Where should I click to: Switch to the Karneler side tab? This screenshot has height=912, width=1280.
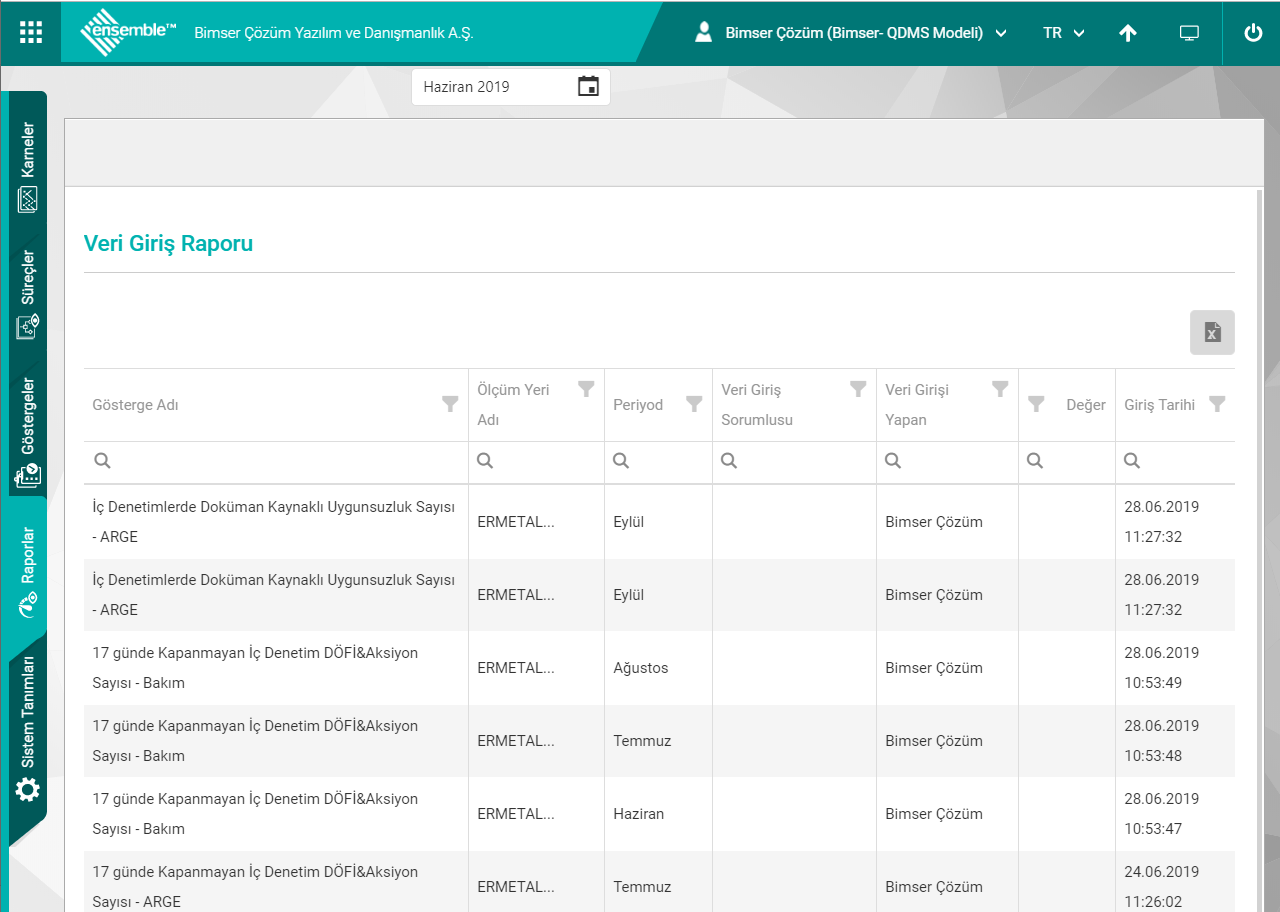[x=28, y=165]
